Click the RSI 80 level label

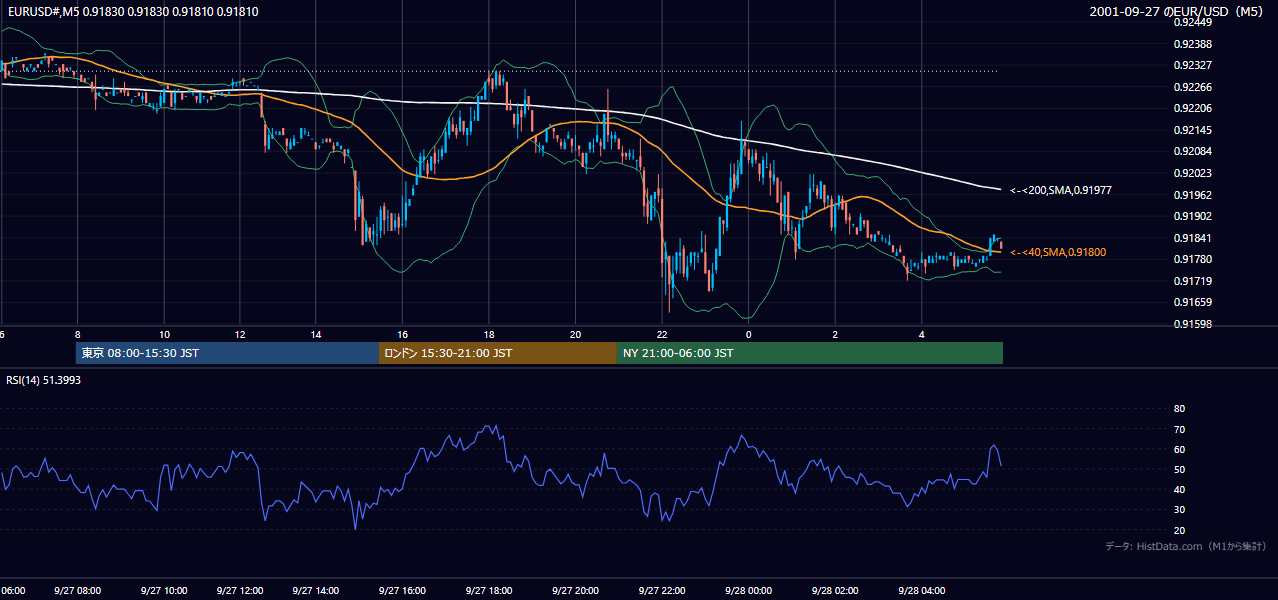(1179, 409)
